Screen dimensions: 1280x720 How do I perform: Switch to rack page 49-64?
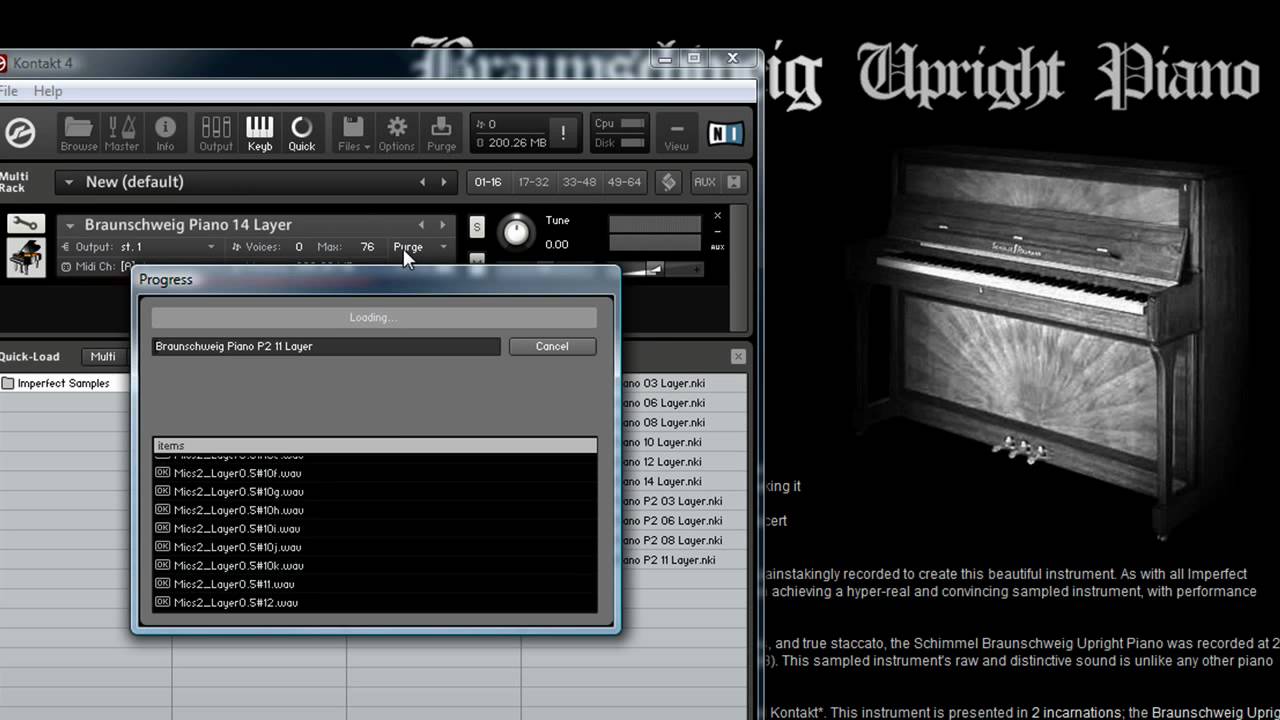click(624, 182)
